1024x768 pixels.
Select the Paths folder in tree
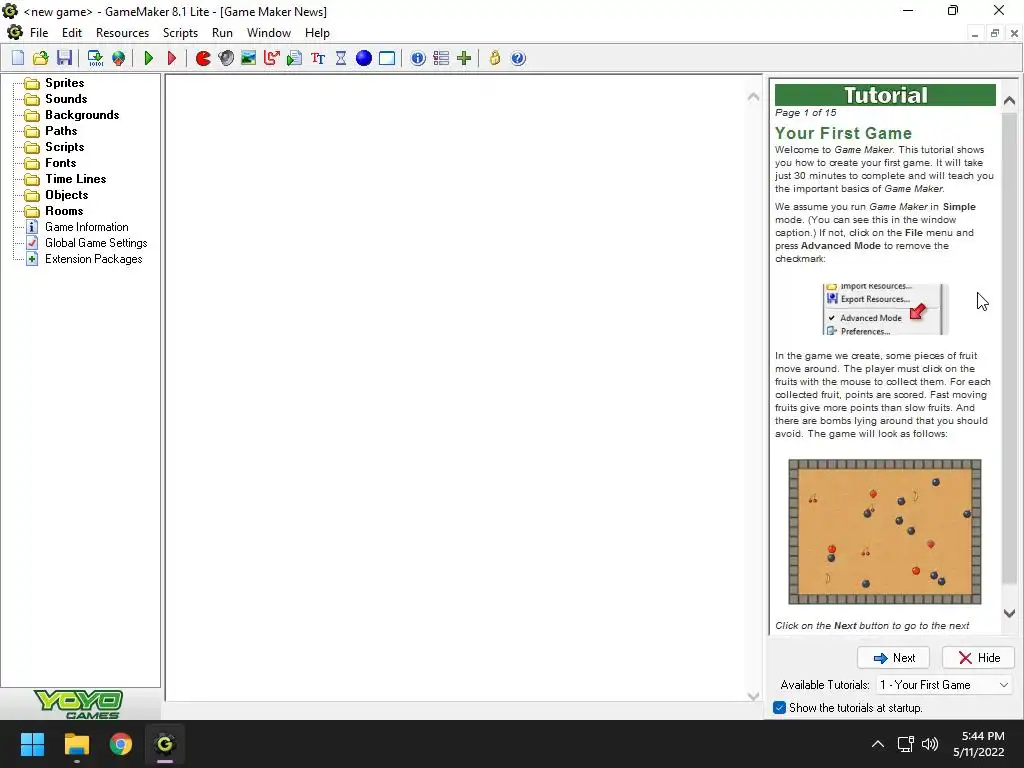click(61, 131)
